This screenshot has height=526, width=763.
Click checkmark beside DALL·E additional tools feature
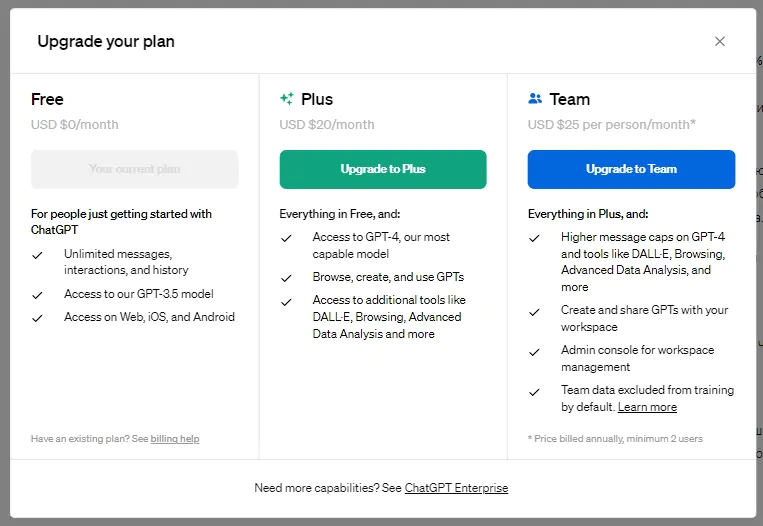click(x=286, y=301)
